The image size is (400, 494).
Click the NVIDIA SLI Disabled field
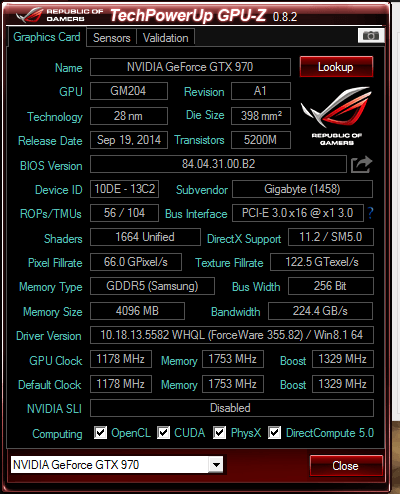click(232, 408)
